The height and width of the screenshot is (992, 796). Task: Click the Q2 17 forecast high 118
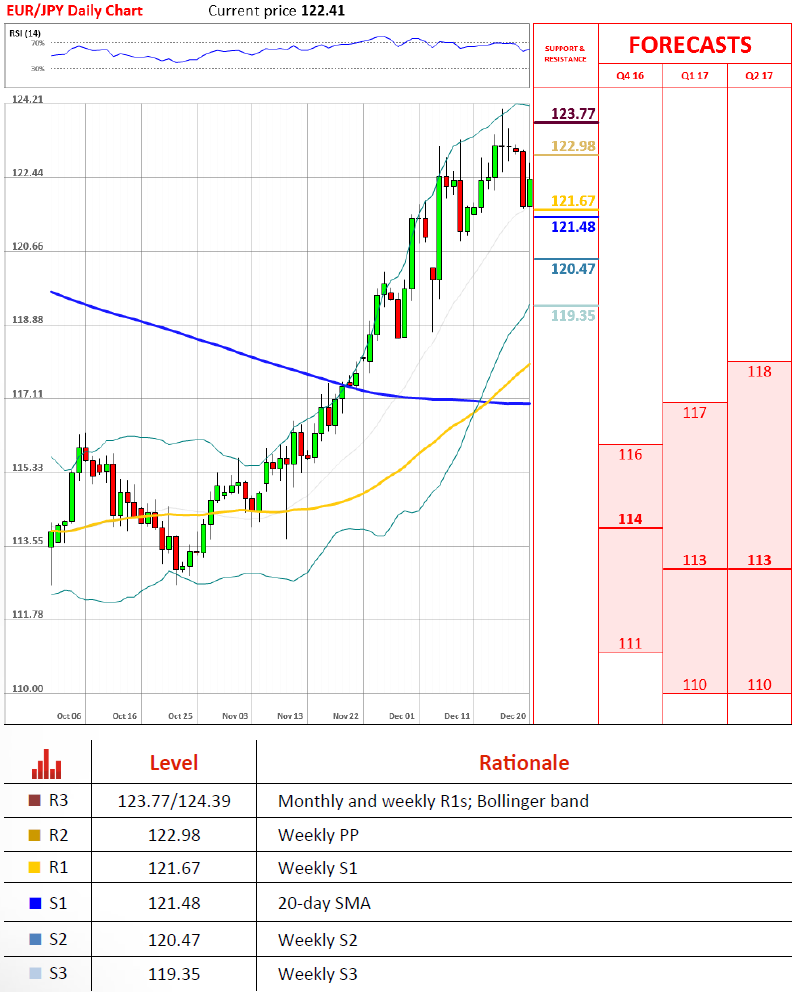pos(759,372)
